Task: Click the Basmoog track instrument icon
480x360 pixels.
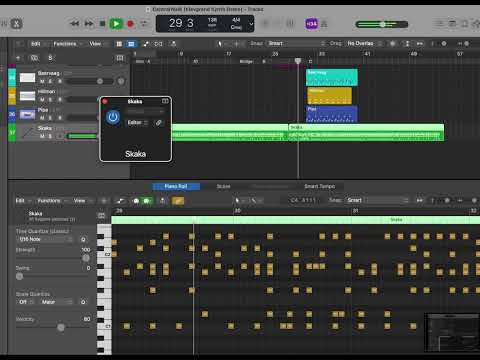Action: click(x=27, y=78)
